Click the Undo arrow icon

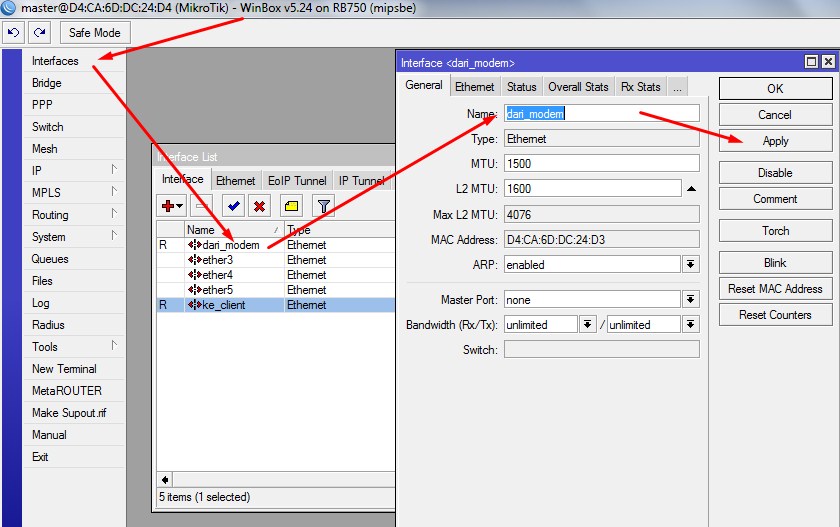(13, 33)
